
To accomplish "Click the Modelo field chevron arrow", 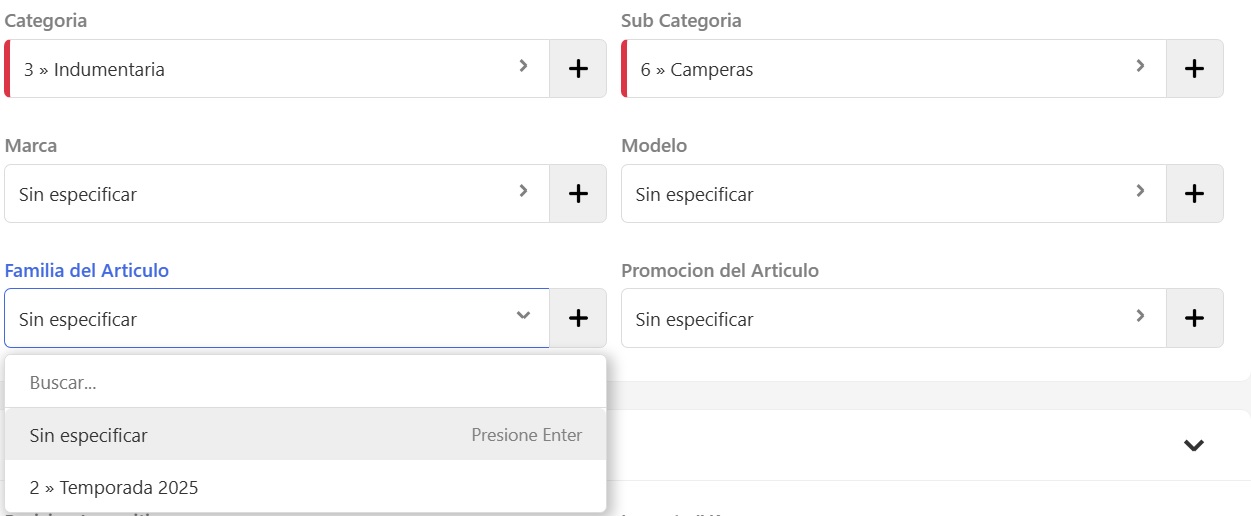I will point(1140,191).
